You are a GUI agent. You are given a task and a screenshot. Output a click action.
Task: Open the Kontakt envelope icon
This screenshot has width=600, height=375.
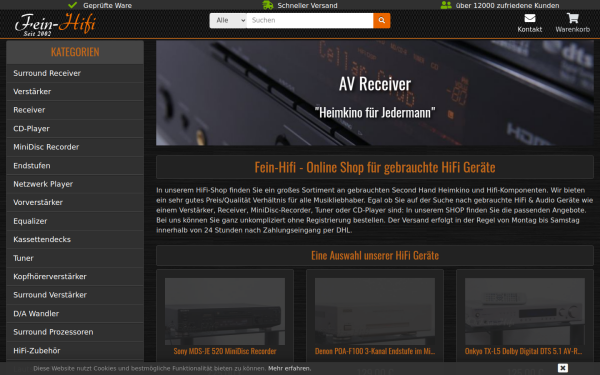(x=530, y=18)
